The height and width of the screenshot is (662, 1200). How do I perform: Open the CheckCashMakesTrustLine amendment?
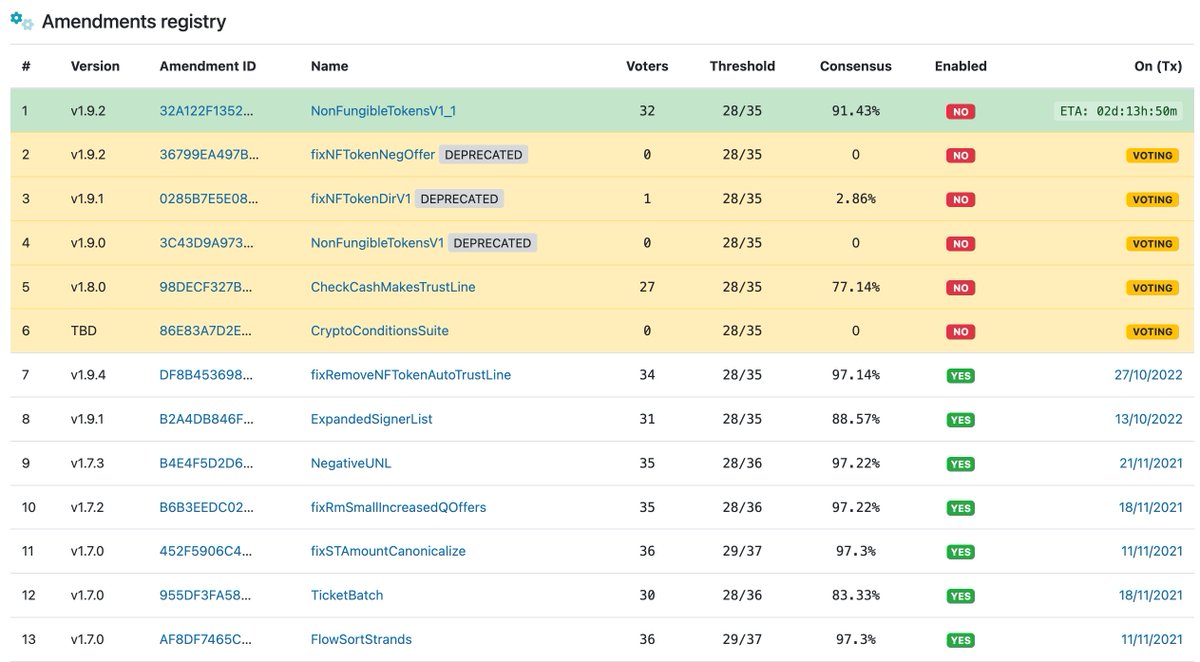click(x=393, y=287)
